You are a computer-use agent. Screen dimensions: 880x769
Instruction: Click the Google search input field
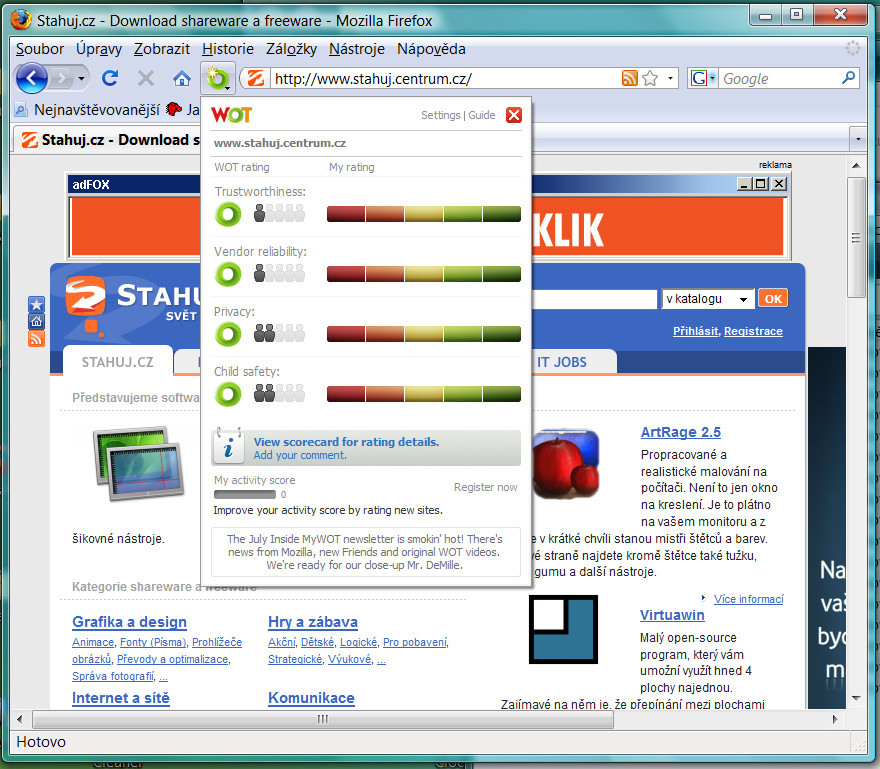coord(778,78)
